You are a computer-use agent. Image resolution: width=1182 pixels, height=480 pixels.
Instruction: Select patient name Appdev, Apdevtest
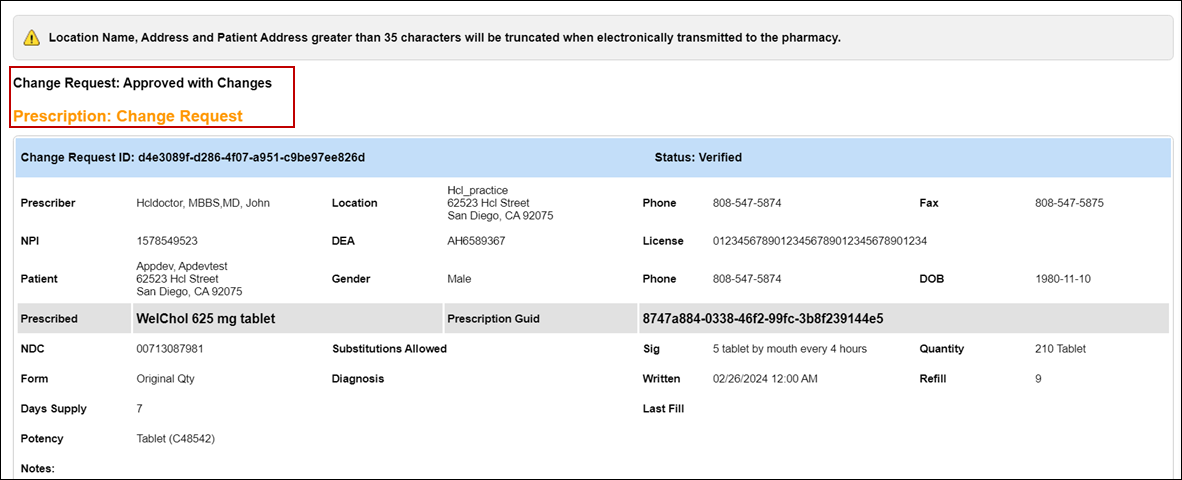(x=182, y=266)
